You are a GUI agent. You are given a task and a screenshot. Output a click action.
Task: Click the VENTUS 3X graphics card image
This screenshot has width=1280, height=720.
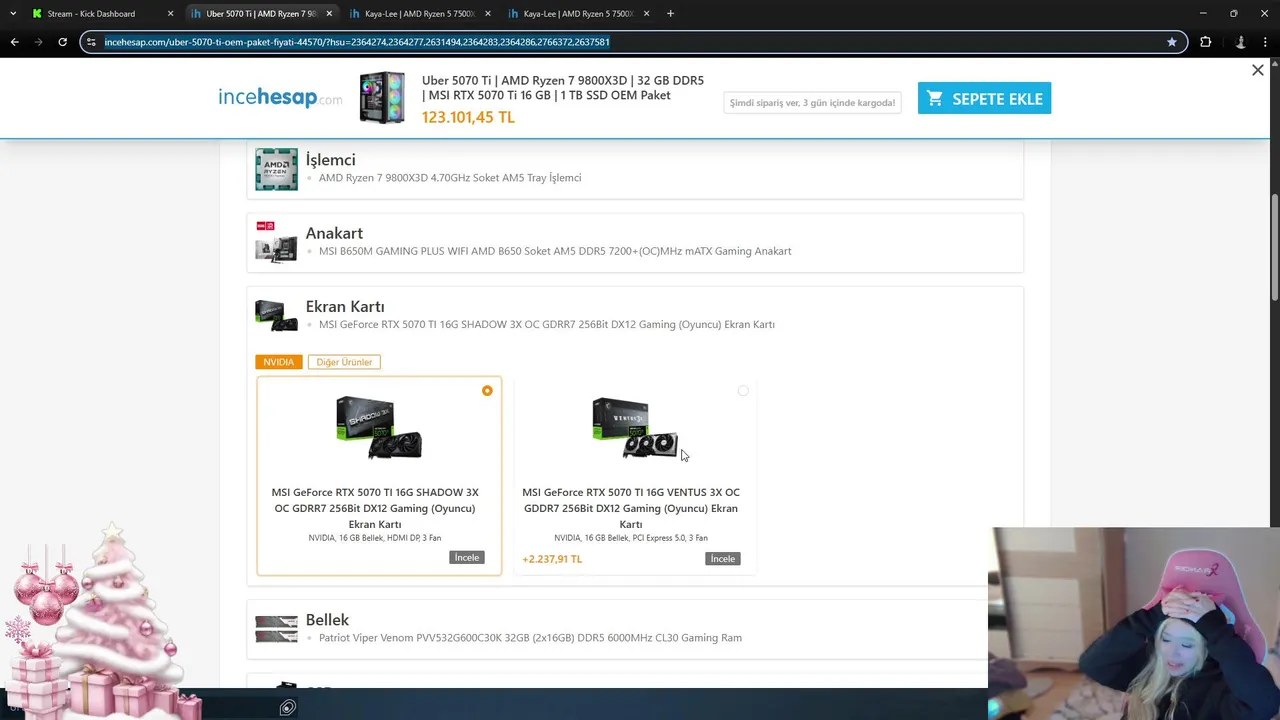635,428
